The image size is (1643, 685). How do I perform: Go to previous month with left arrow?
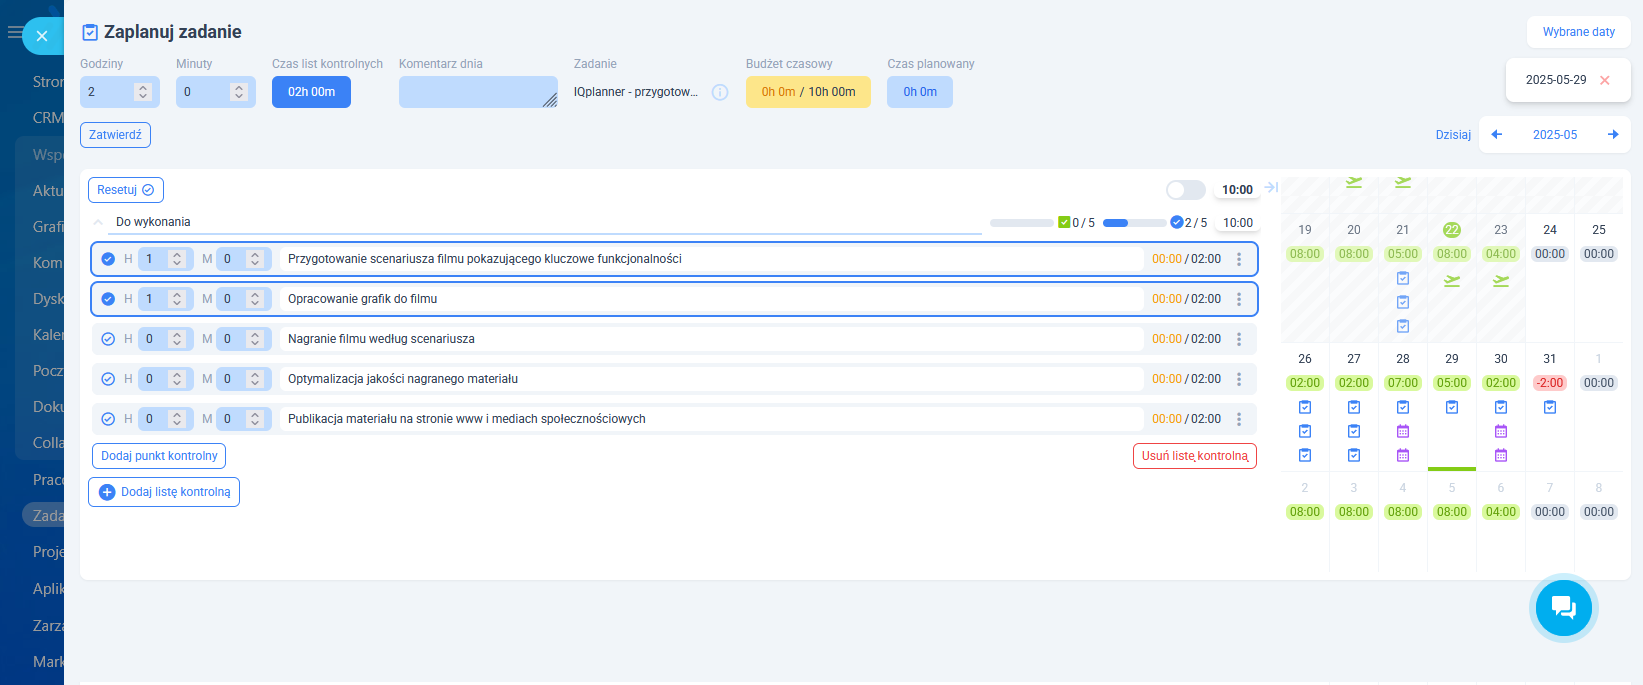pos(1497,135)
